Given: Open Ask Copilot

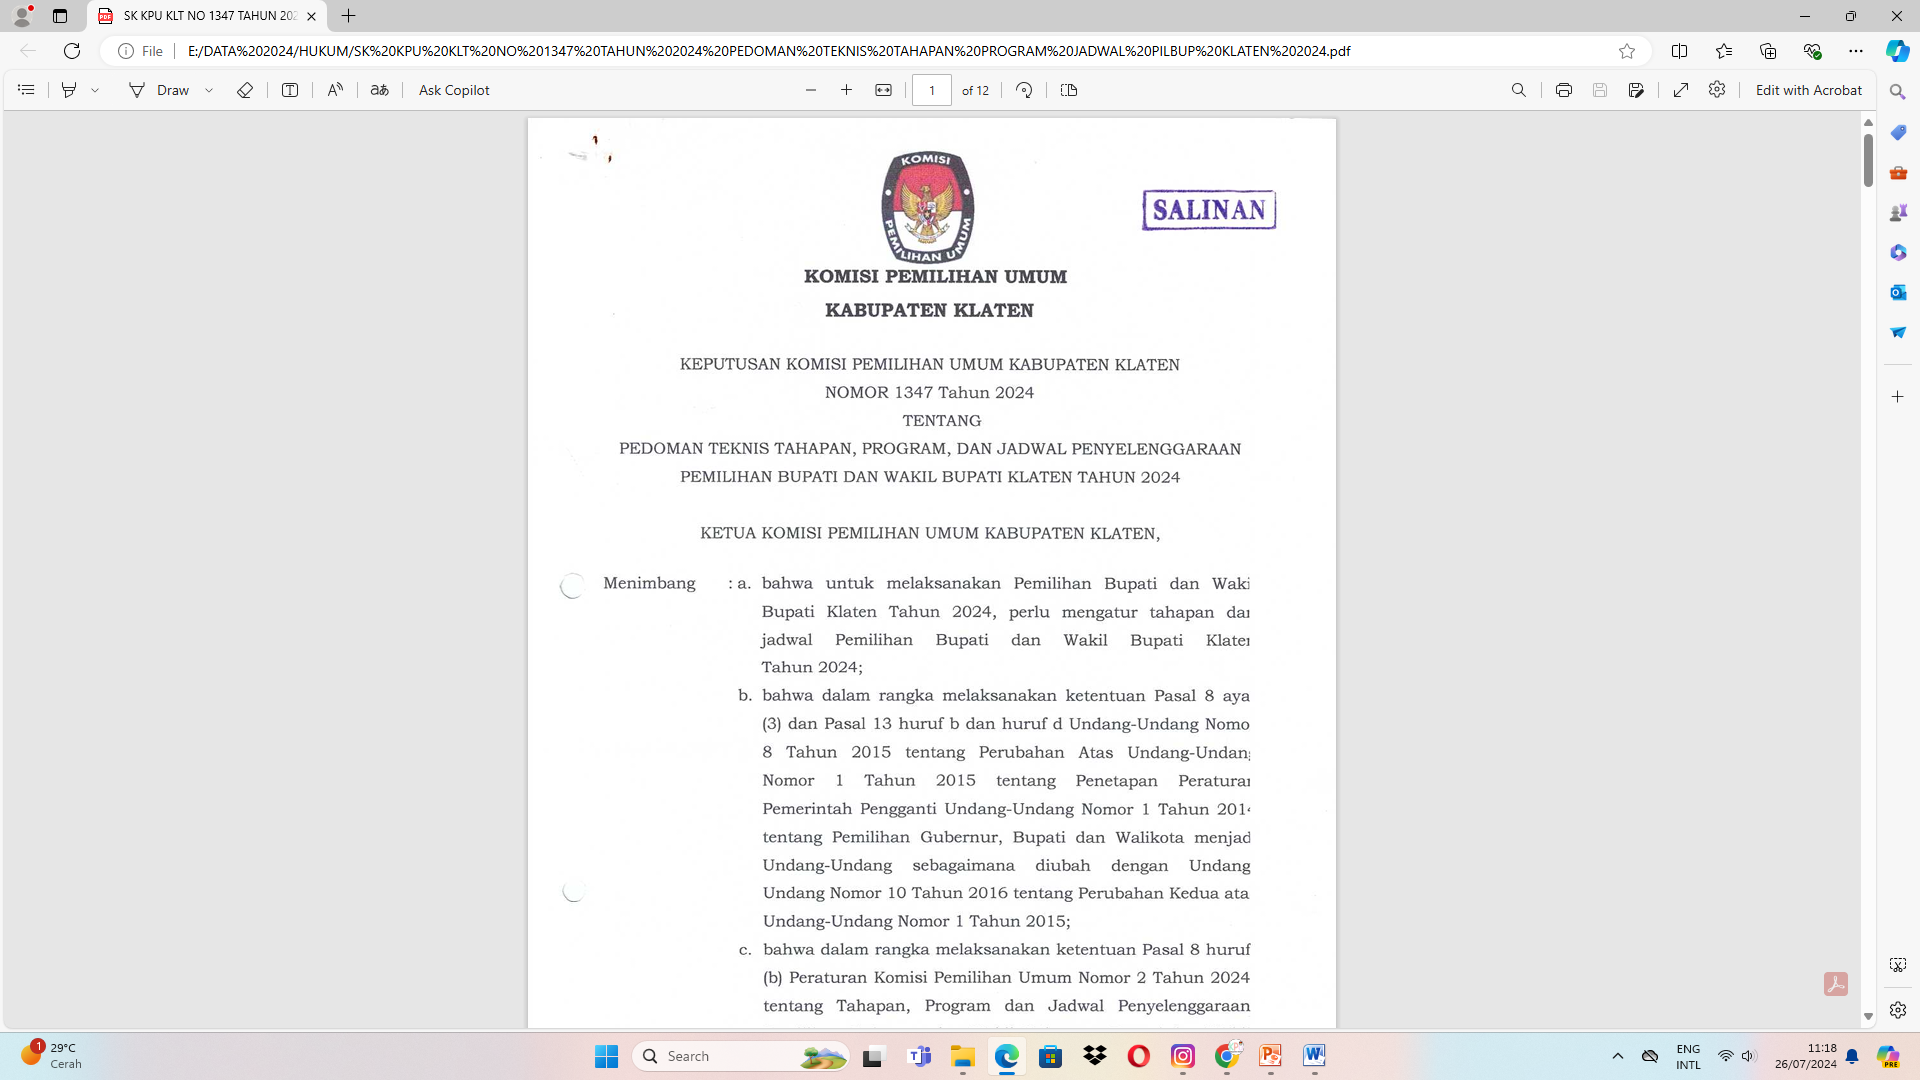Looking at the screenshot, I should tap(454, 90).
